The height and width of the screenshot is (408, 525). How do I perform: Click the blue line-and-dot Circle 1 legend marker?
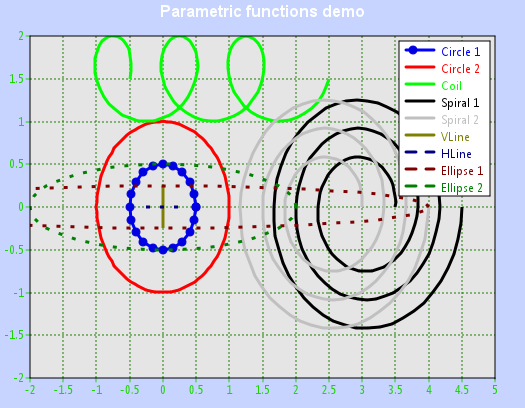pyautogui.click(x=420, y=51)
